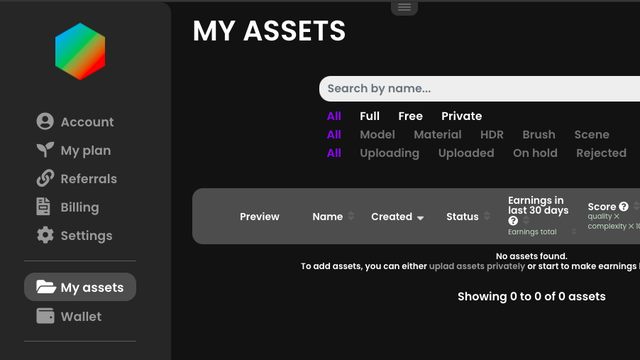Image resolution: width=640 pixels, height=360 pixels.
Task: Click the Preview column header
Action: (x=260, y=216)
